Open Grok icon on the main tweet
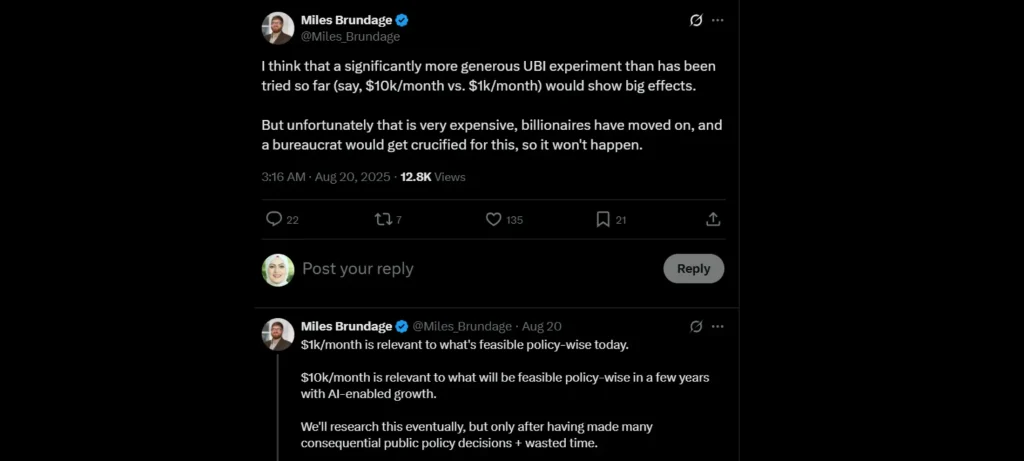Screen dimensions: 1024x461 coord(696,20)
